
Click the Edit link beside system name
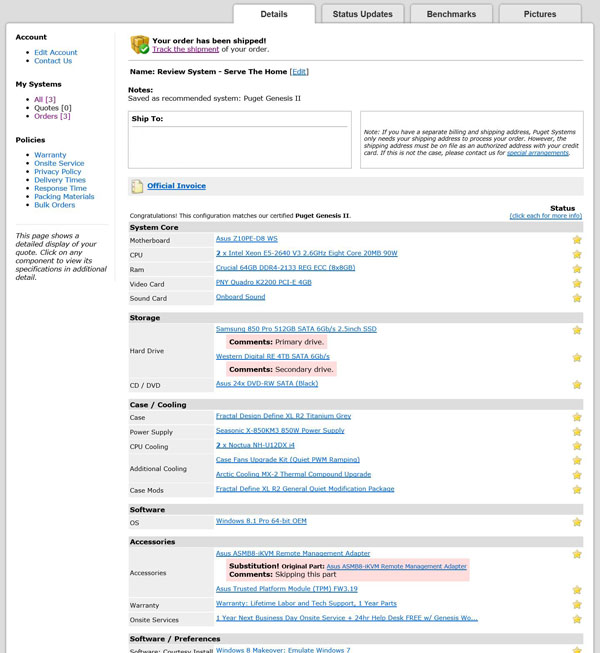click(299, 72)
